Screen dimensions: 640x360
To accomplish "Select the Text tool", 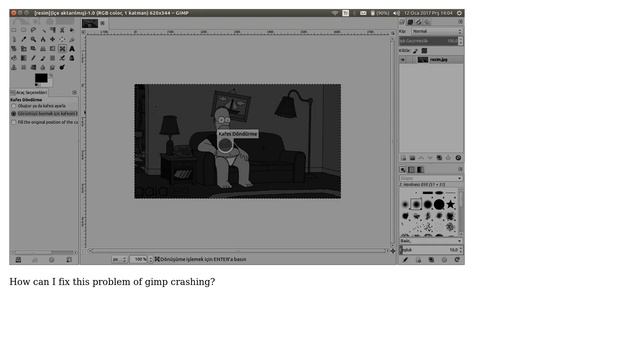I will [x=72, y=49].
